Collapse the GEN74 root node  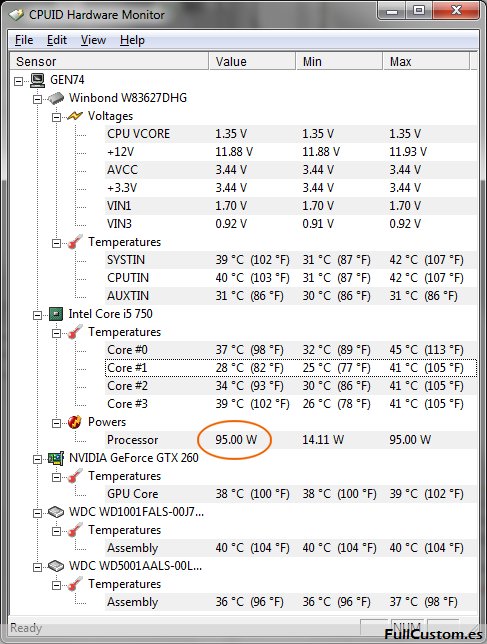point(18,81)
